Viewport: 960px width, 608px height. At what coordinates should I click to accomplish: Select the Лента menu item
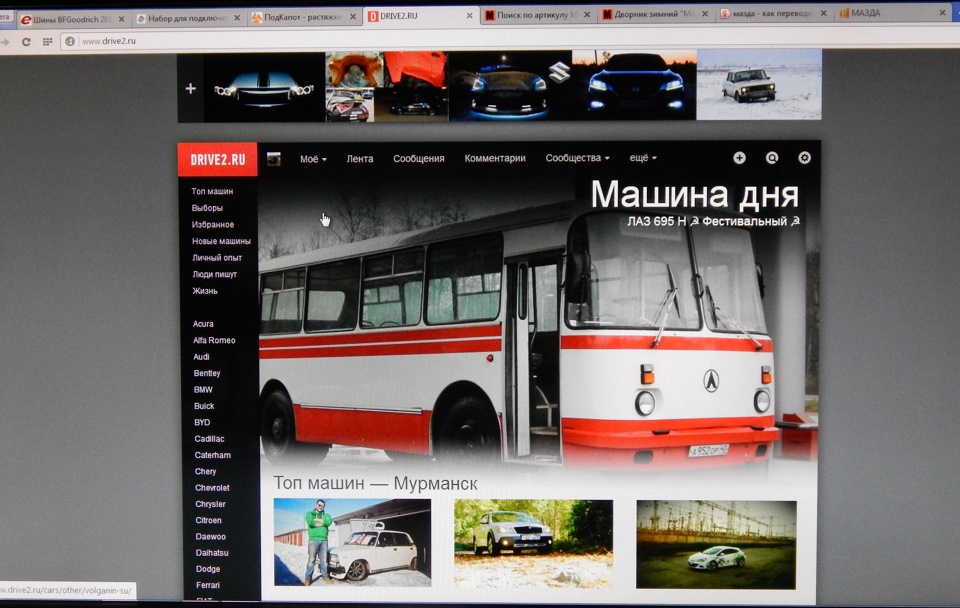tap(360, 158)
